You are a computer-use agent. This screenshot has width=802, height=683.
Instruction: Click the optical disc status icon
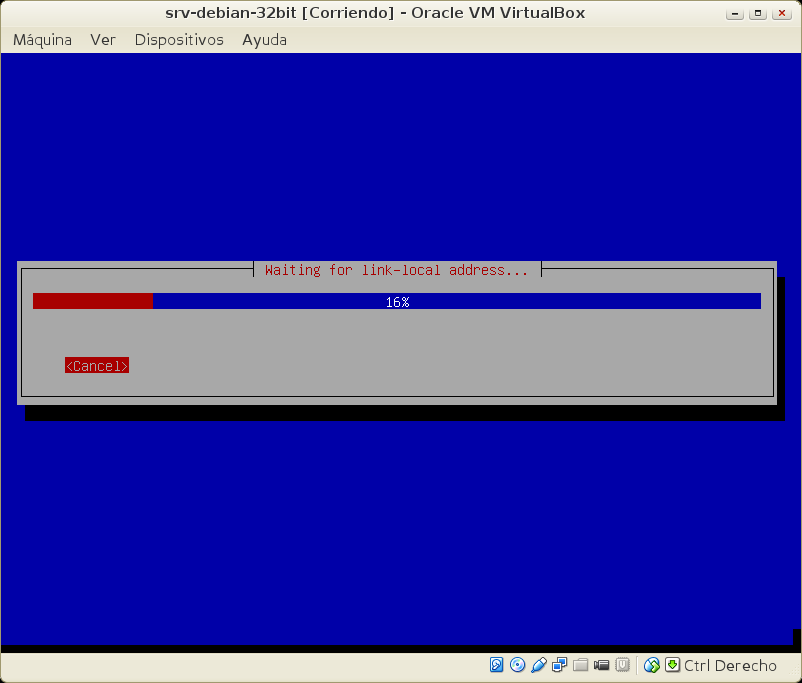point(517,665)
